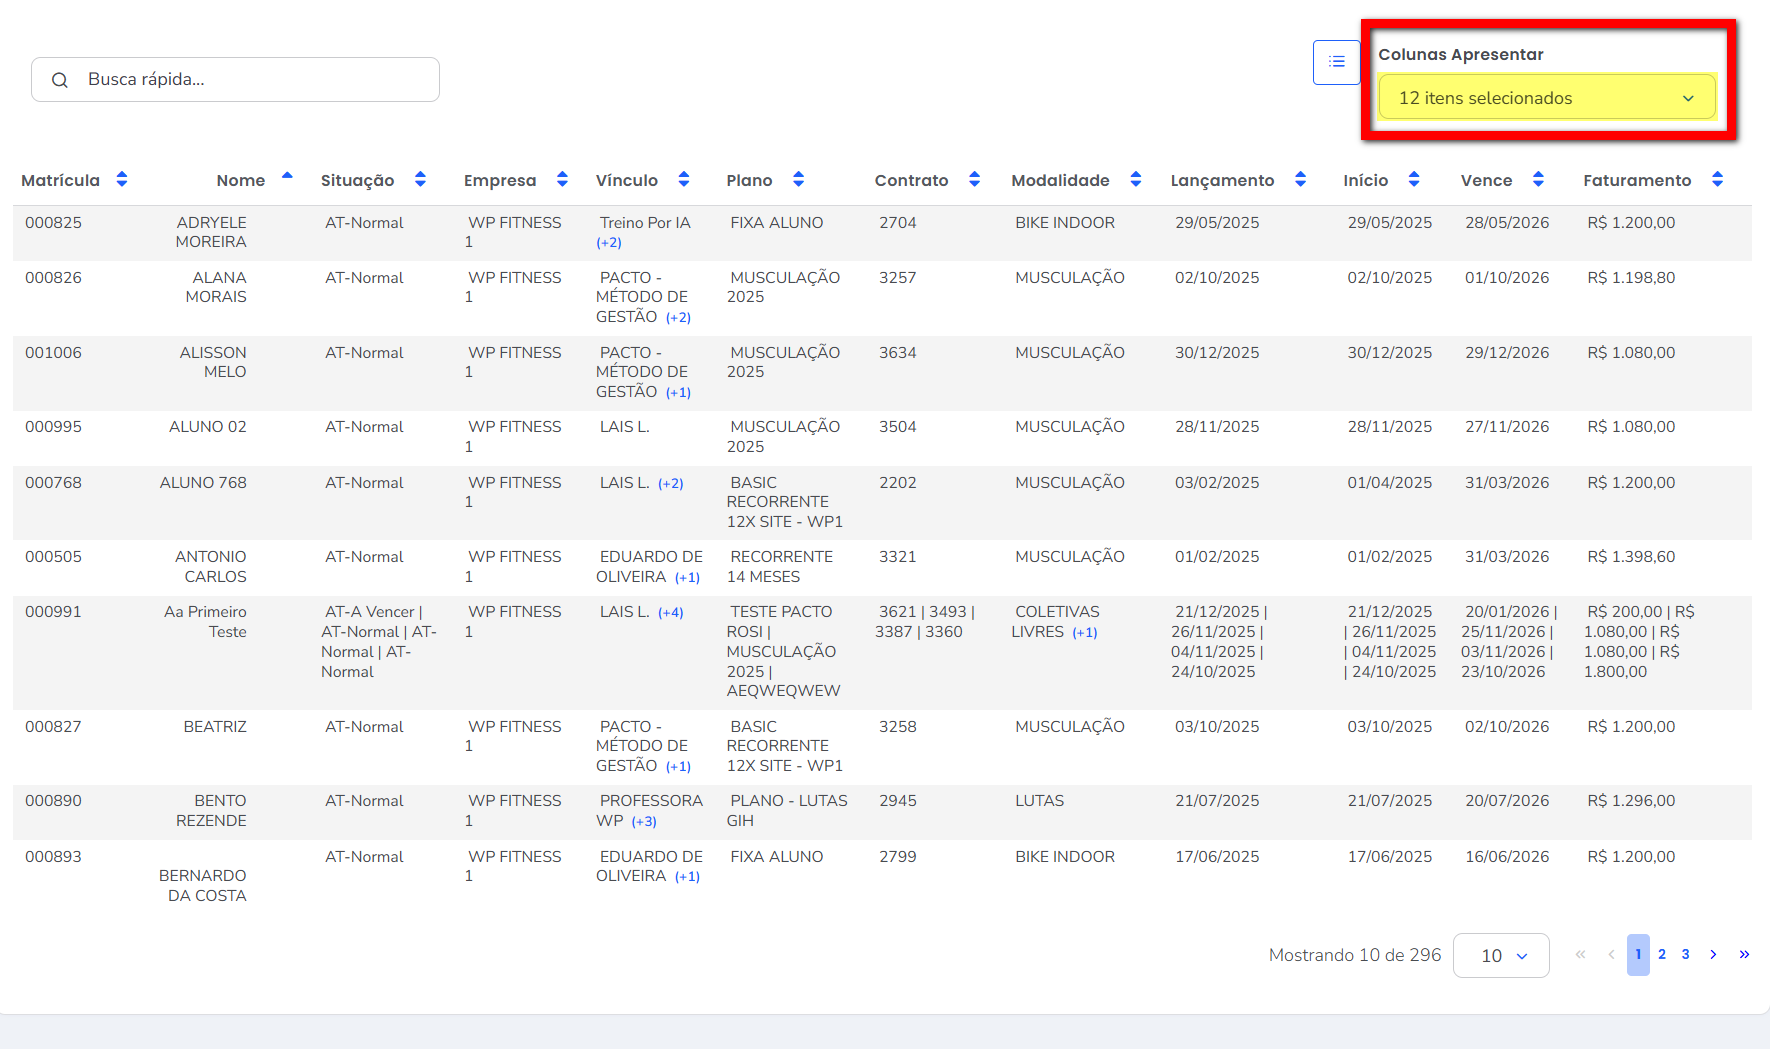Expand the +4 vínculos badge for LAIS L.
The height and width of the screenshot is (1049, 1770).
point(671,613)
